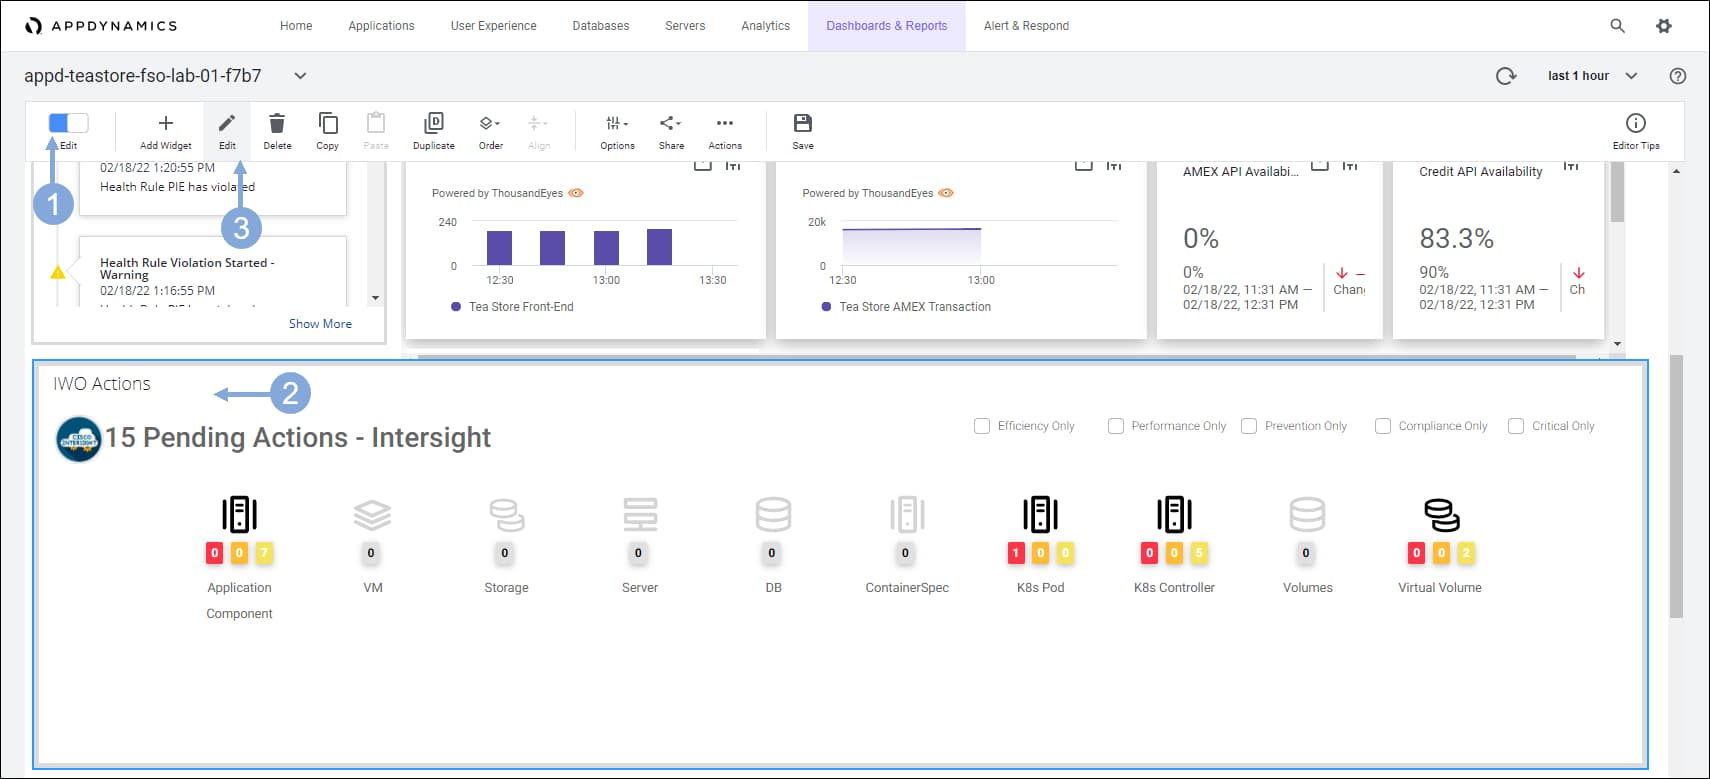Click the Copy icon in toolbar

(328, 123)
